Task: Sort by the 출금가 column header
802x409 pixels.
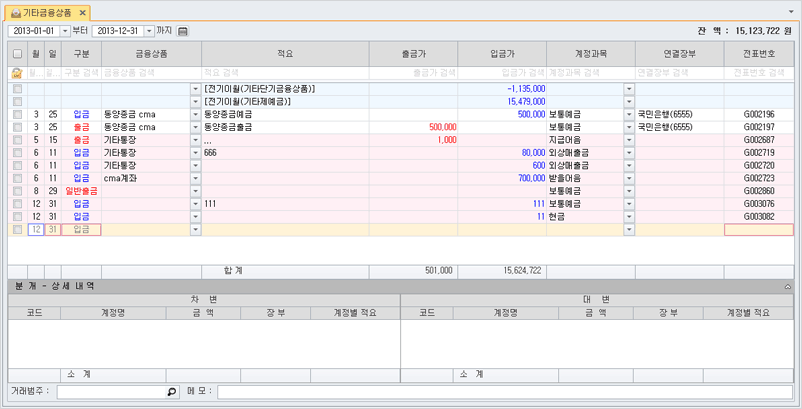Action: click(x=413, y=54)
